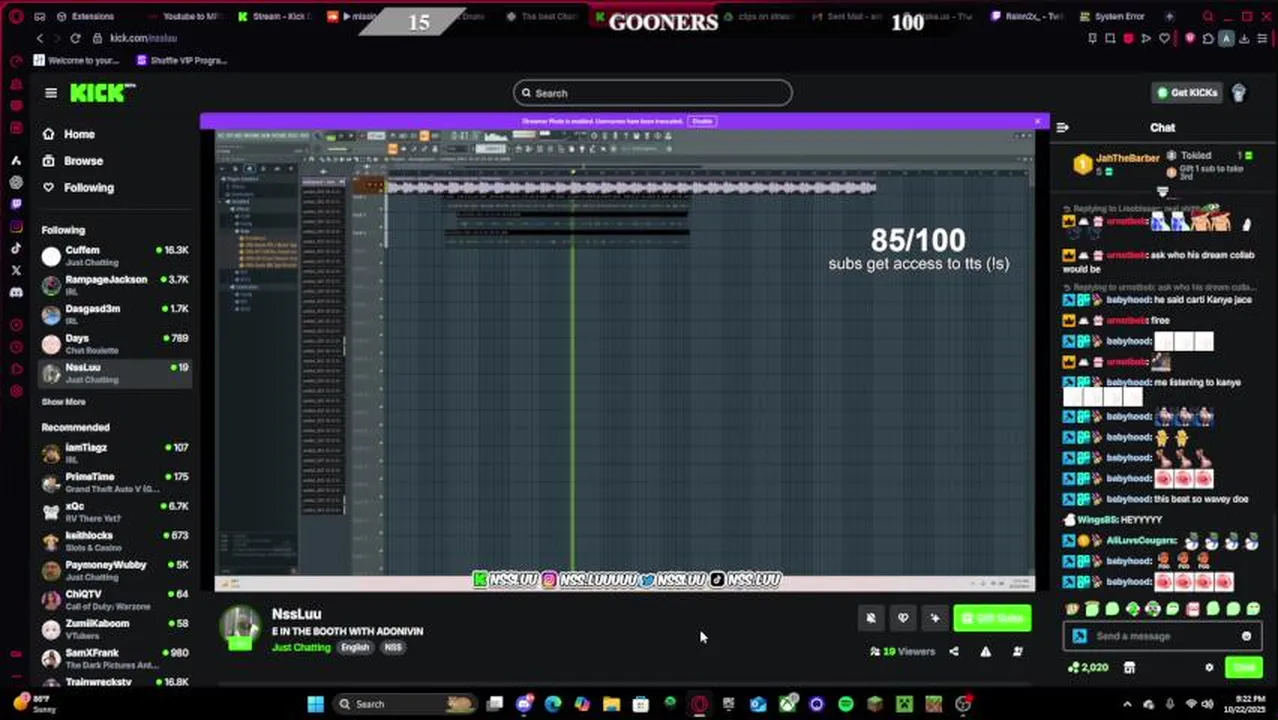Toggle stream notifications bell
The width and height of the screenshot is (1278, 720).
tap(871, 618)
